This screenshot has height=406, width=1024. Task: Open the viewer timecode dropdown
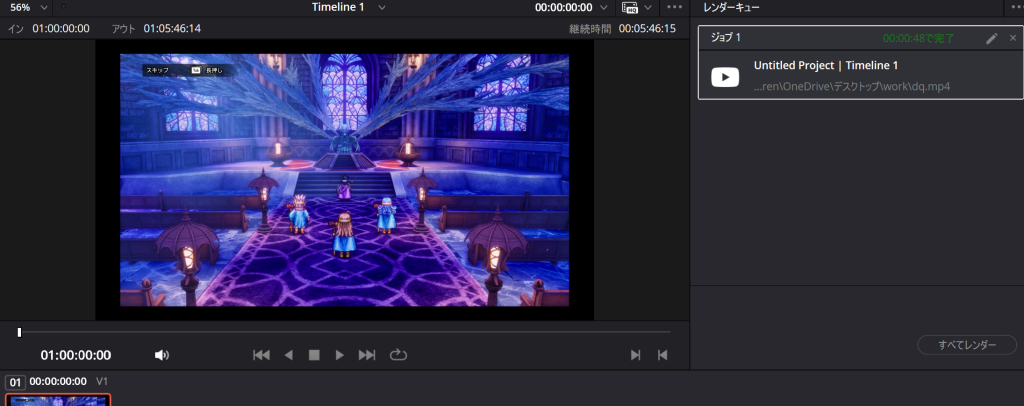[604, 7]
